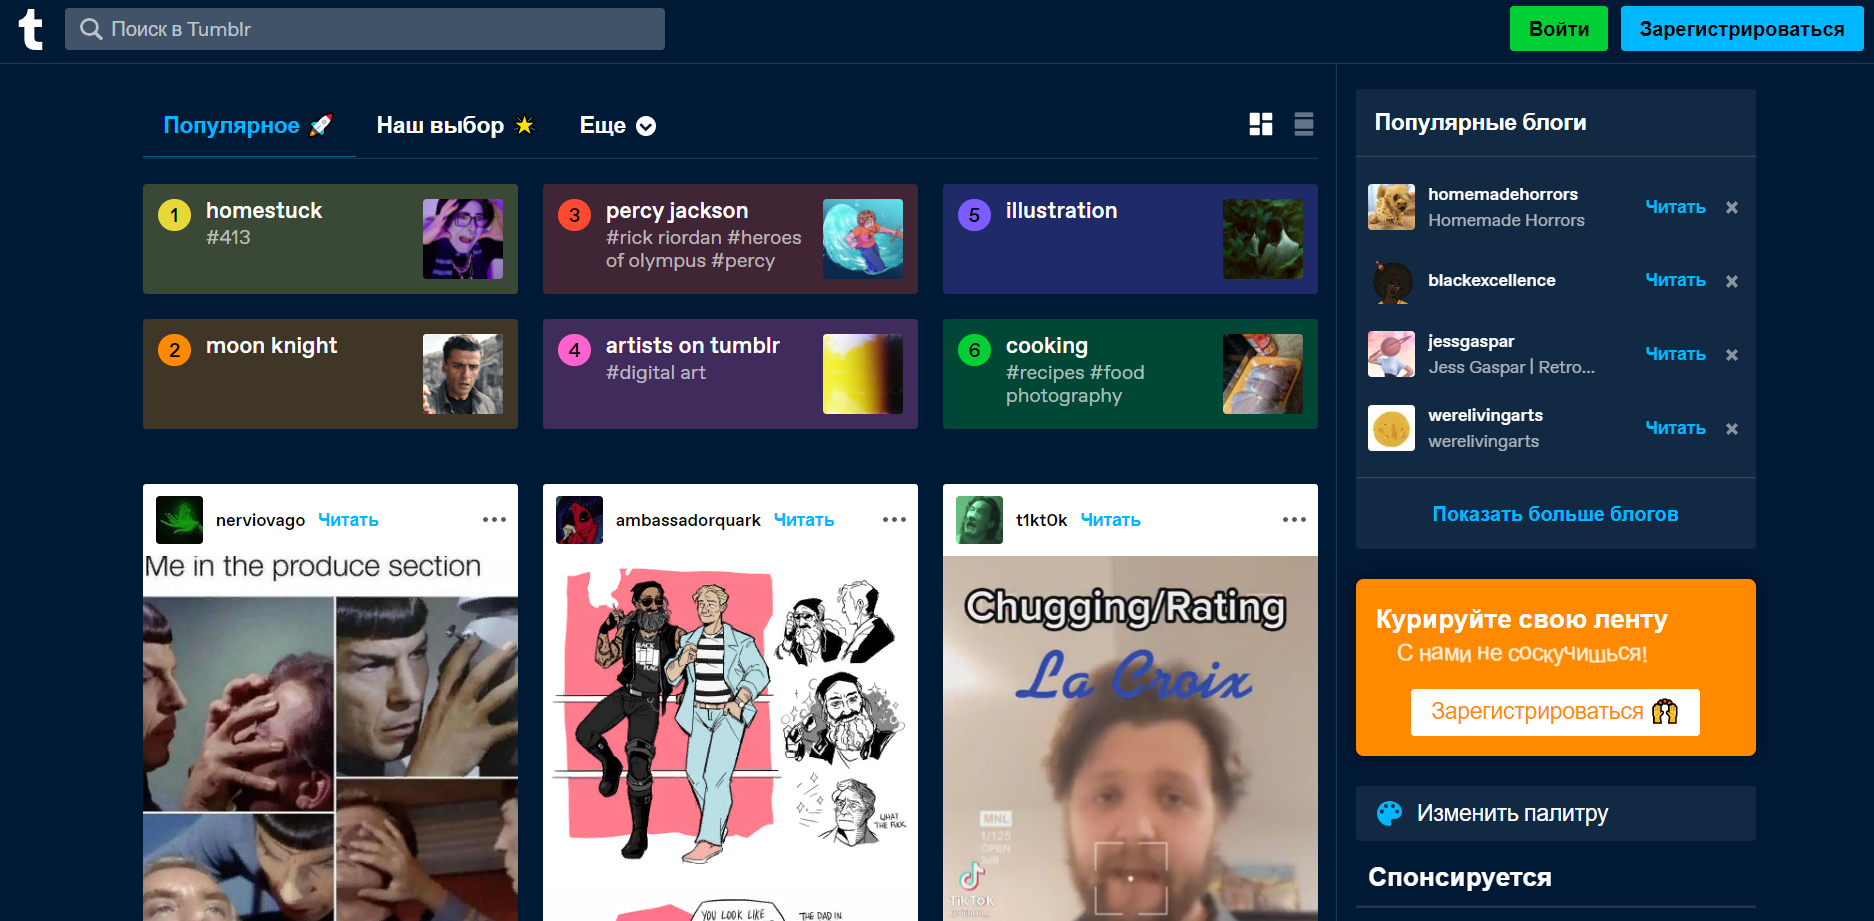Open blackexcellence blog avatar
The width and height of the screenshot is (1874, 921).
pyautogui.click(x=1391, y=281)
